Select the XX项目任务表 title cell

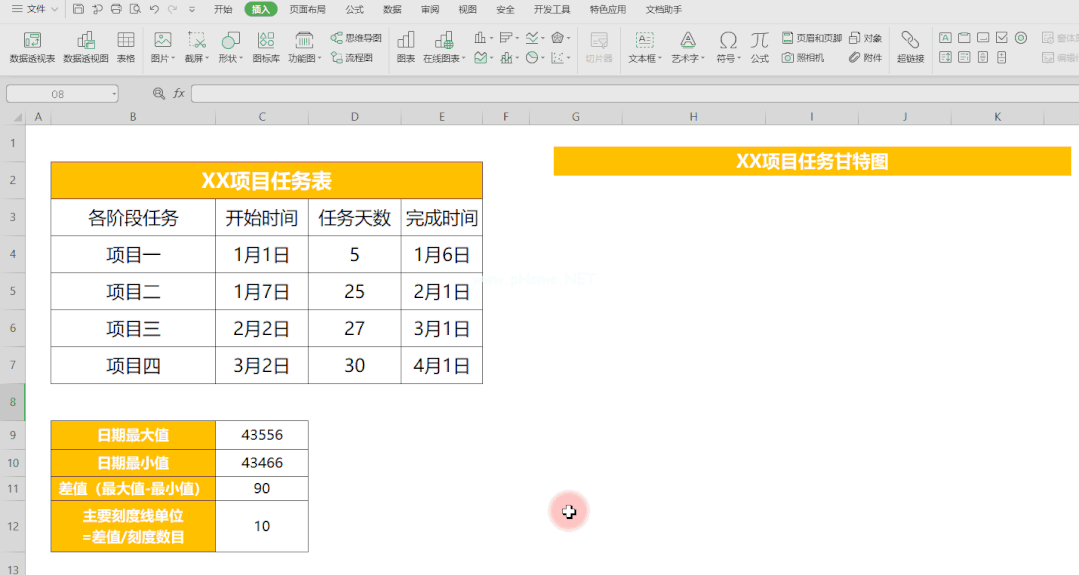coord(266,181)
